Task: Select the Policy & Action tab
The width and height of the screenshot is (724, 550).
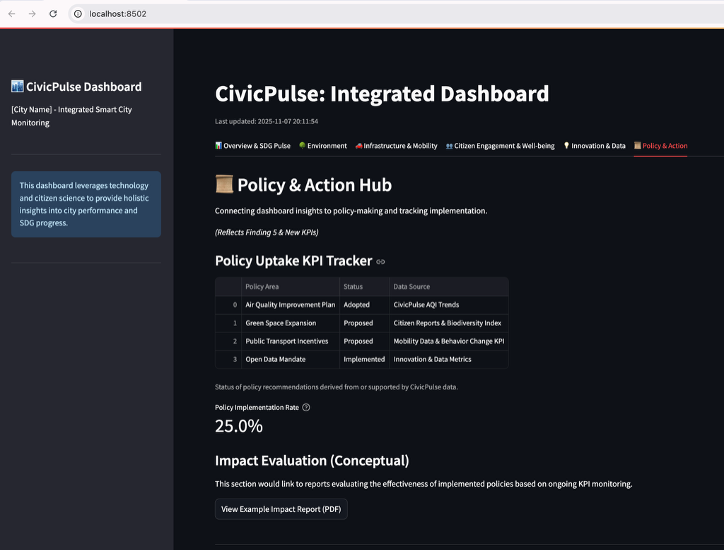Action: click(661, 146)
